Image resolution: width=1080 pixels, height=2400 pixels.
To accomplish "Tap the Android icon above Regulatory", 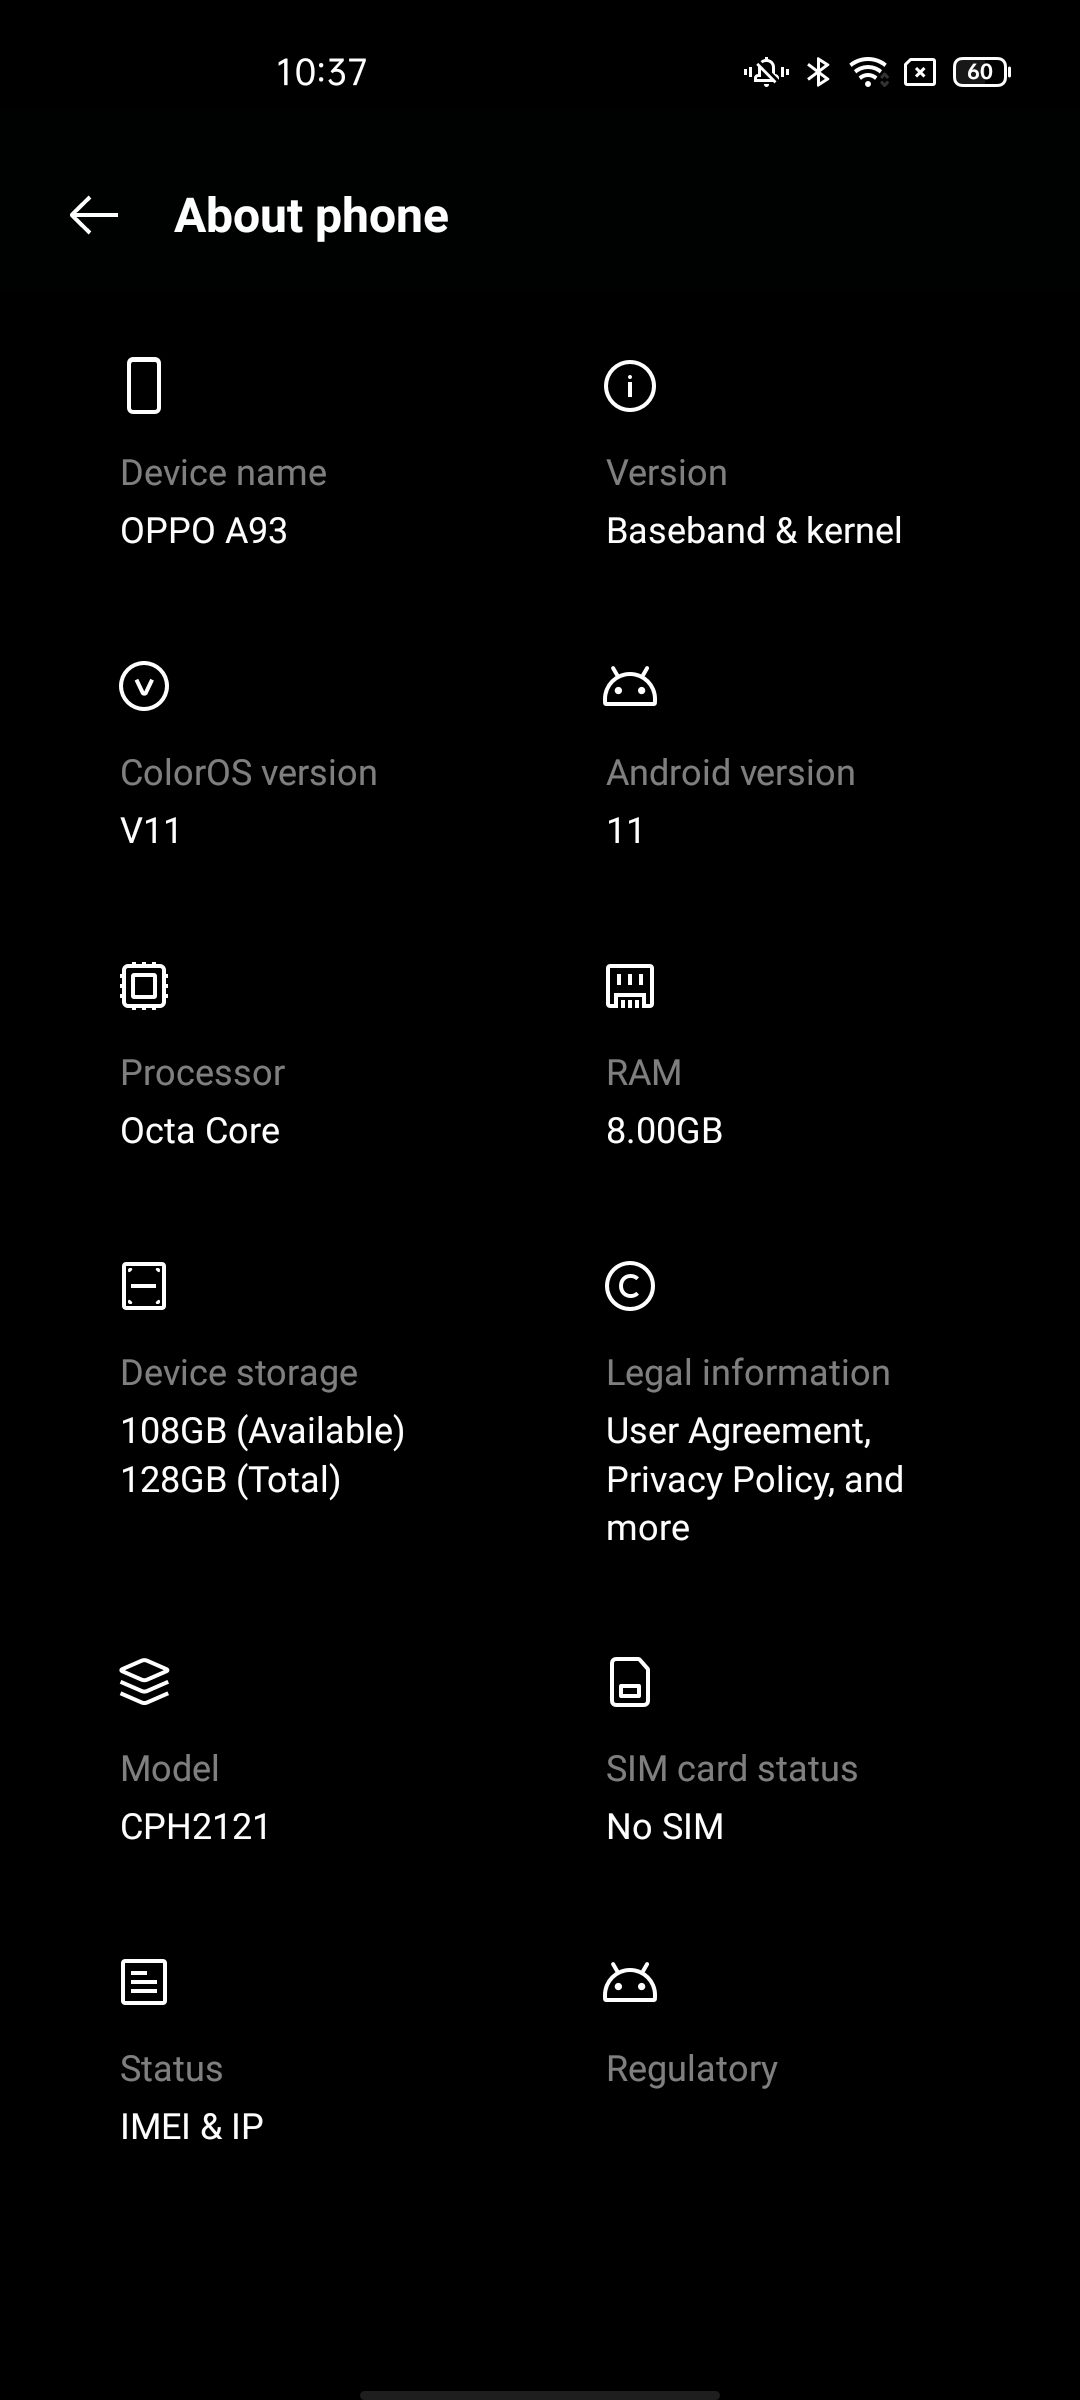I will (630, 1983).
